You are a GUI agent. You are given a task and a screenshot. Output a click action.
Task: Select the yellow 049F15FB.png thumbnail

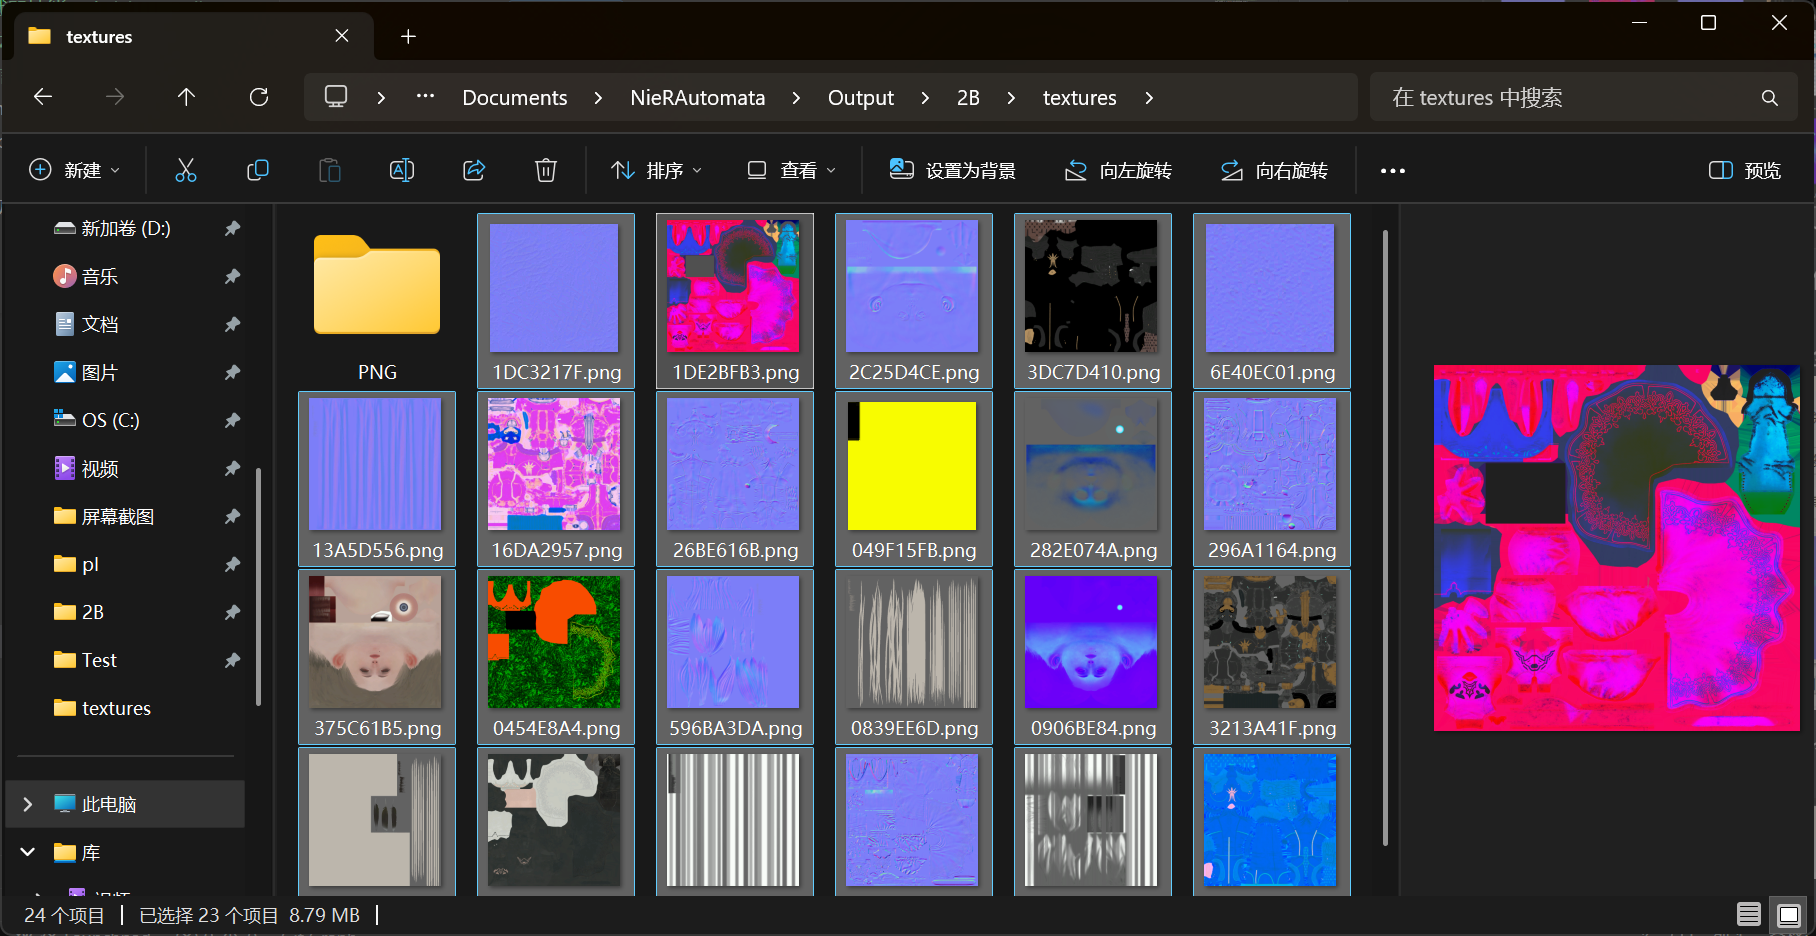913,467
